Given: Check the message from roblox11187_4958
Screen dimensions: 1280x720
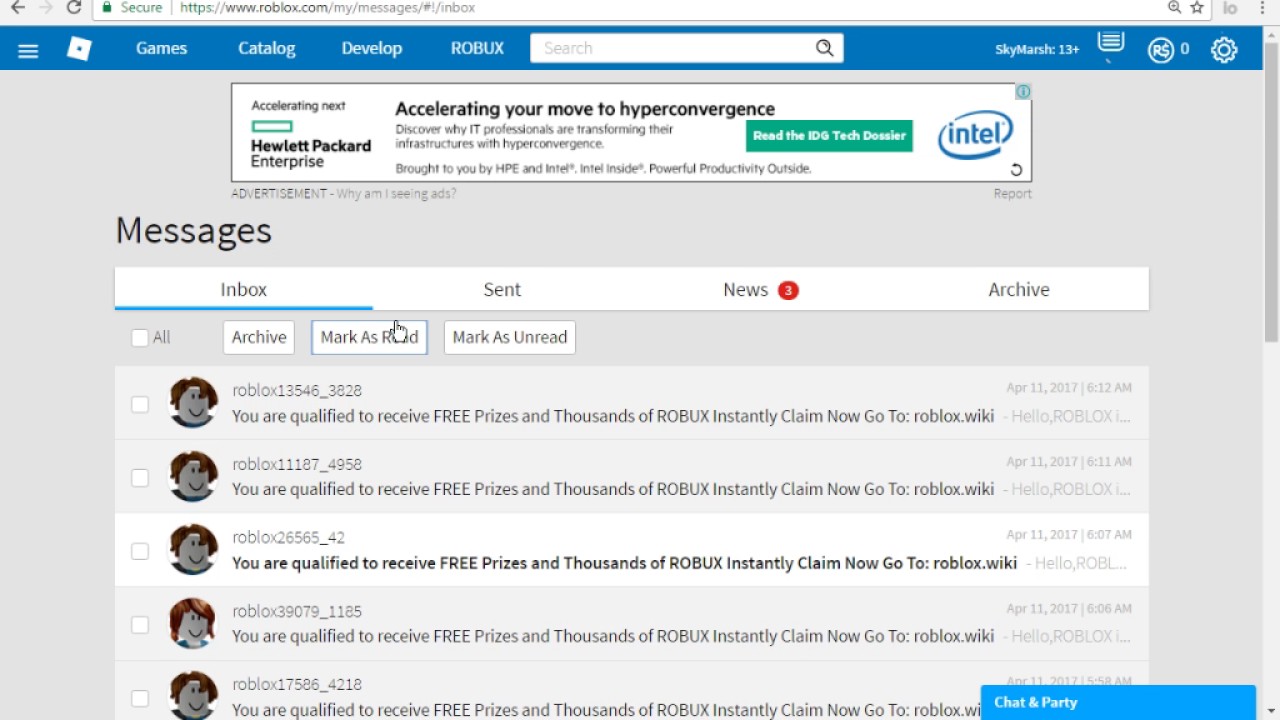Looking at the screenshot, I should point(140,478).
